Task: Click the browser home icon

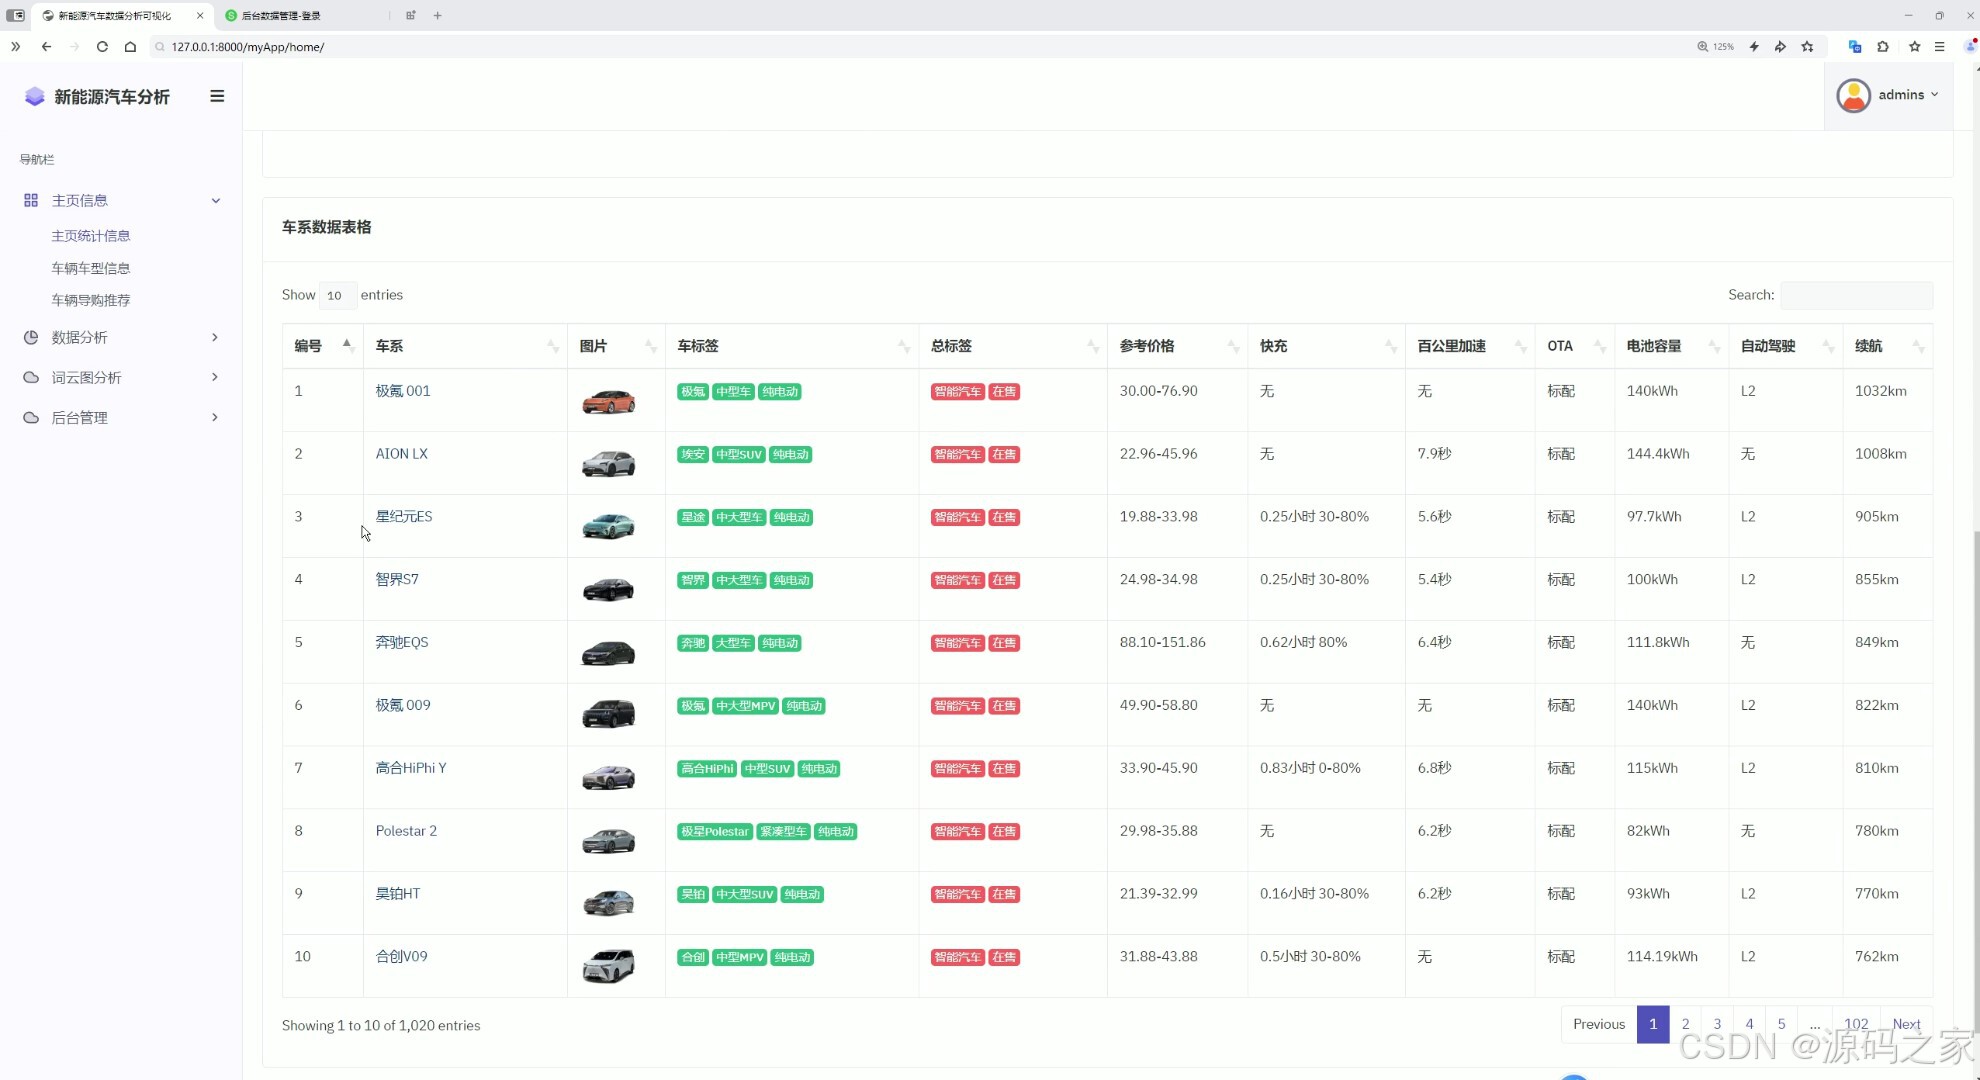Action: pos(130,47)
